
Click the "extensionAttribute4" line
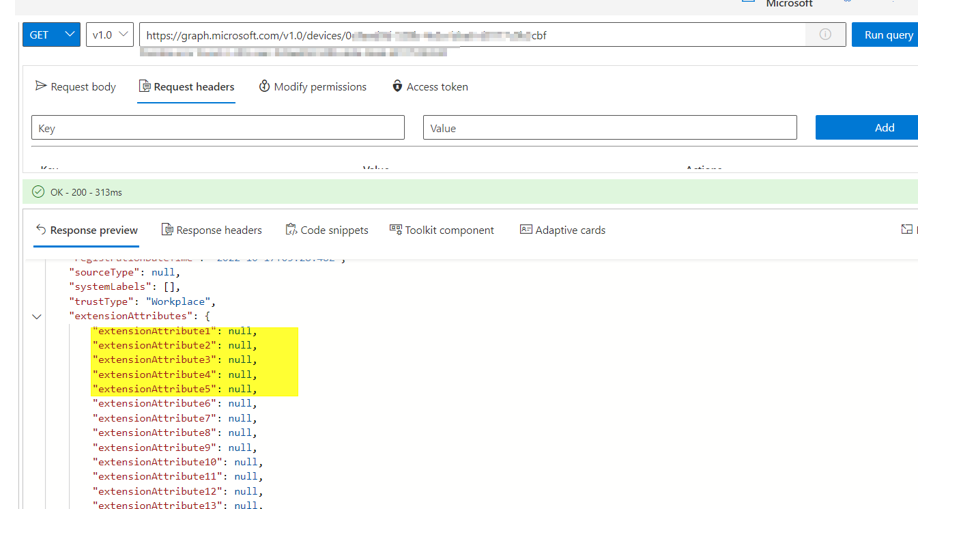click(174, 374)
